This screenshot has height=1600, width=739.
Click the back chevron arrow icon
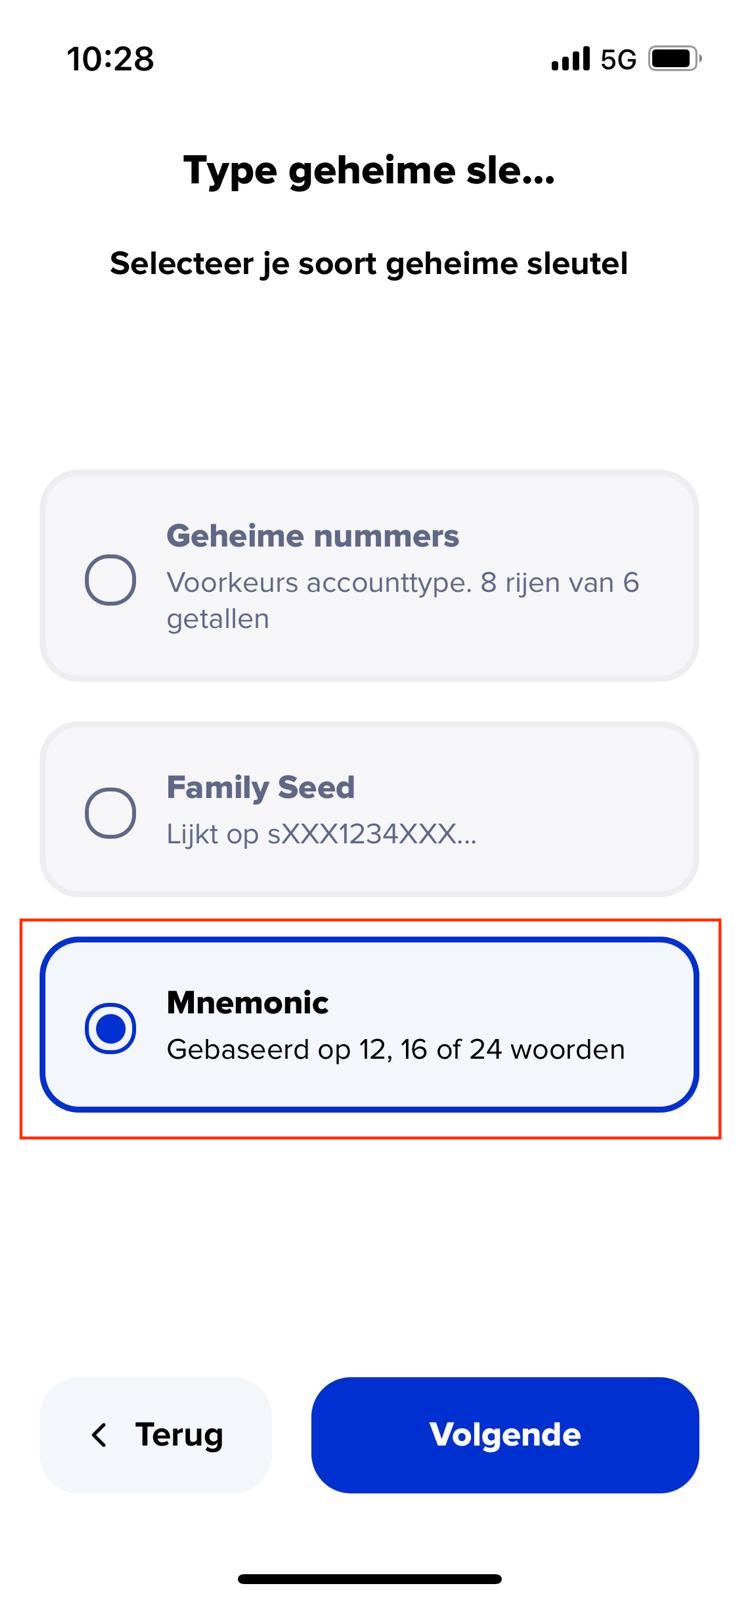[98, 1435]
